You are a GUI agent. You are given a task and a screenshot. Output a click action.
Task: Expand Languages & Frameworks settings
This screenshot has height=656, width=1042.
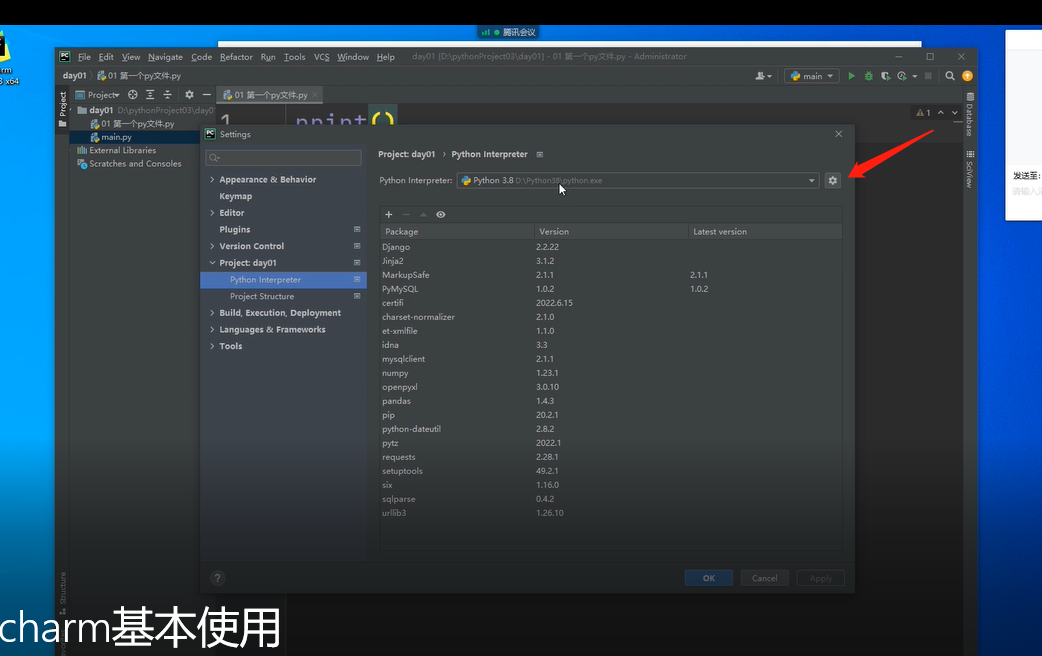(x=212, y=329)
